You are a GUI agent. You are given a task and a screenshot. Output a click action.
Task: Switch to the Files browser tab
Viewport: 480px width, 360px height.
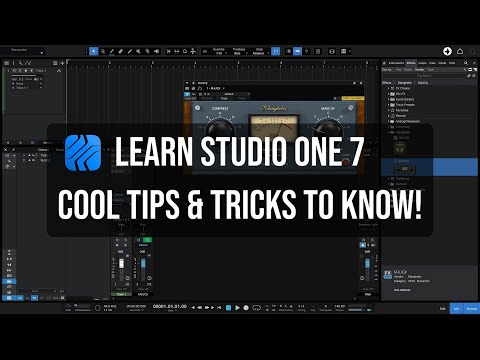432,63
